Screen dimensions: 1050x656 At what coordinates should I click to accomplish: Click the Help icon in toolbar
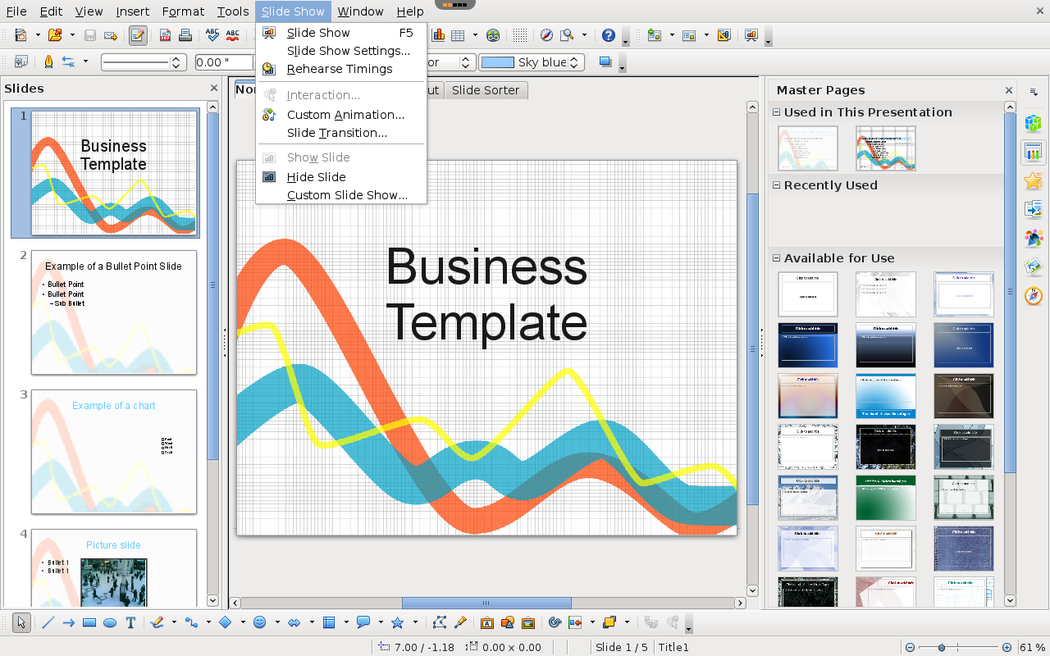pyautogui.click(x=608, y=36)
